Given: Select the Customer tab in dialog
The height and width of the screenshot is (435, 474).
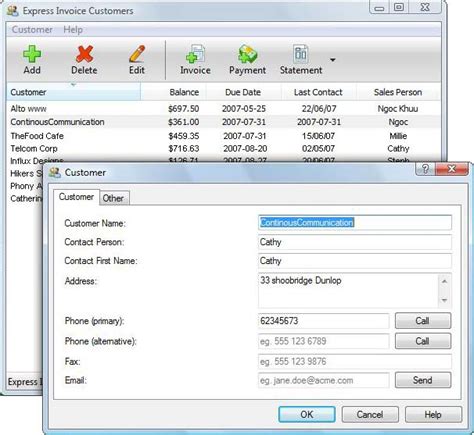Looking at the screenshot, I should [x=76, y=197].
